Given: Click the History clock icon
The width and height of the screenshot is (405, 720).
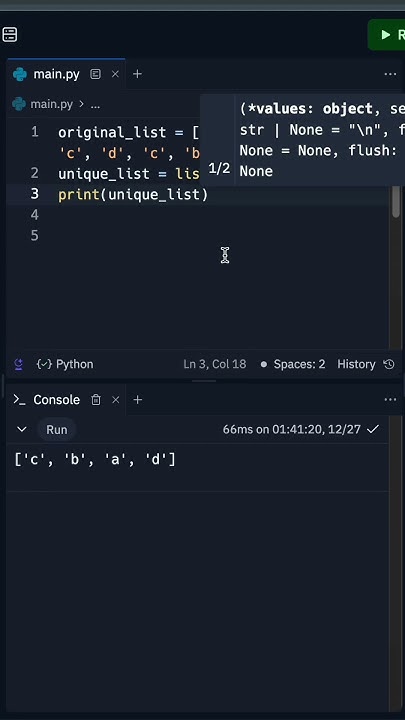Looking at the screenshot, I should 389,364.
